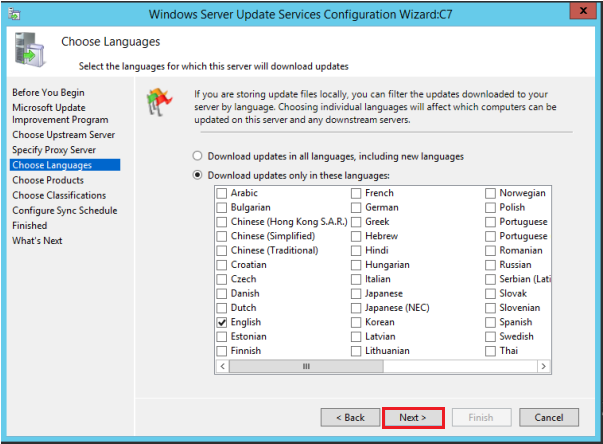Check the Japanese (NEC) checkbox
The image size is (603, 444).
(x=356, y=308)
